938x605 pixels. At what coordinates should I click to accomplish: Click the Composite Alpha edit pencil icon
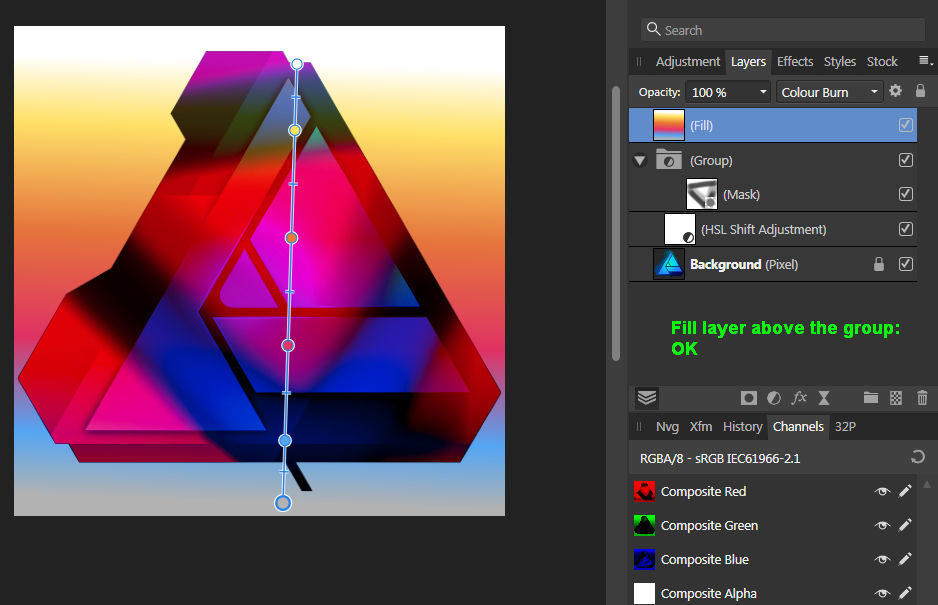click(x=905, y=593)
